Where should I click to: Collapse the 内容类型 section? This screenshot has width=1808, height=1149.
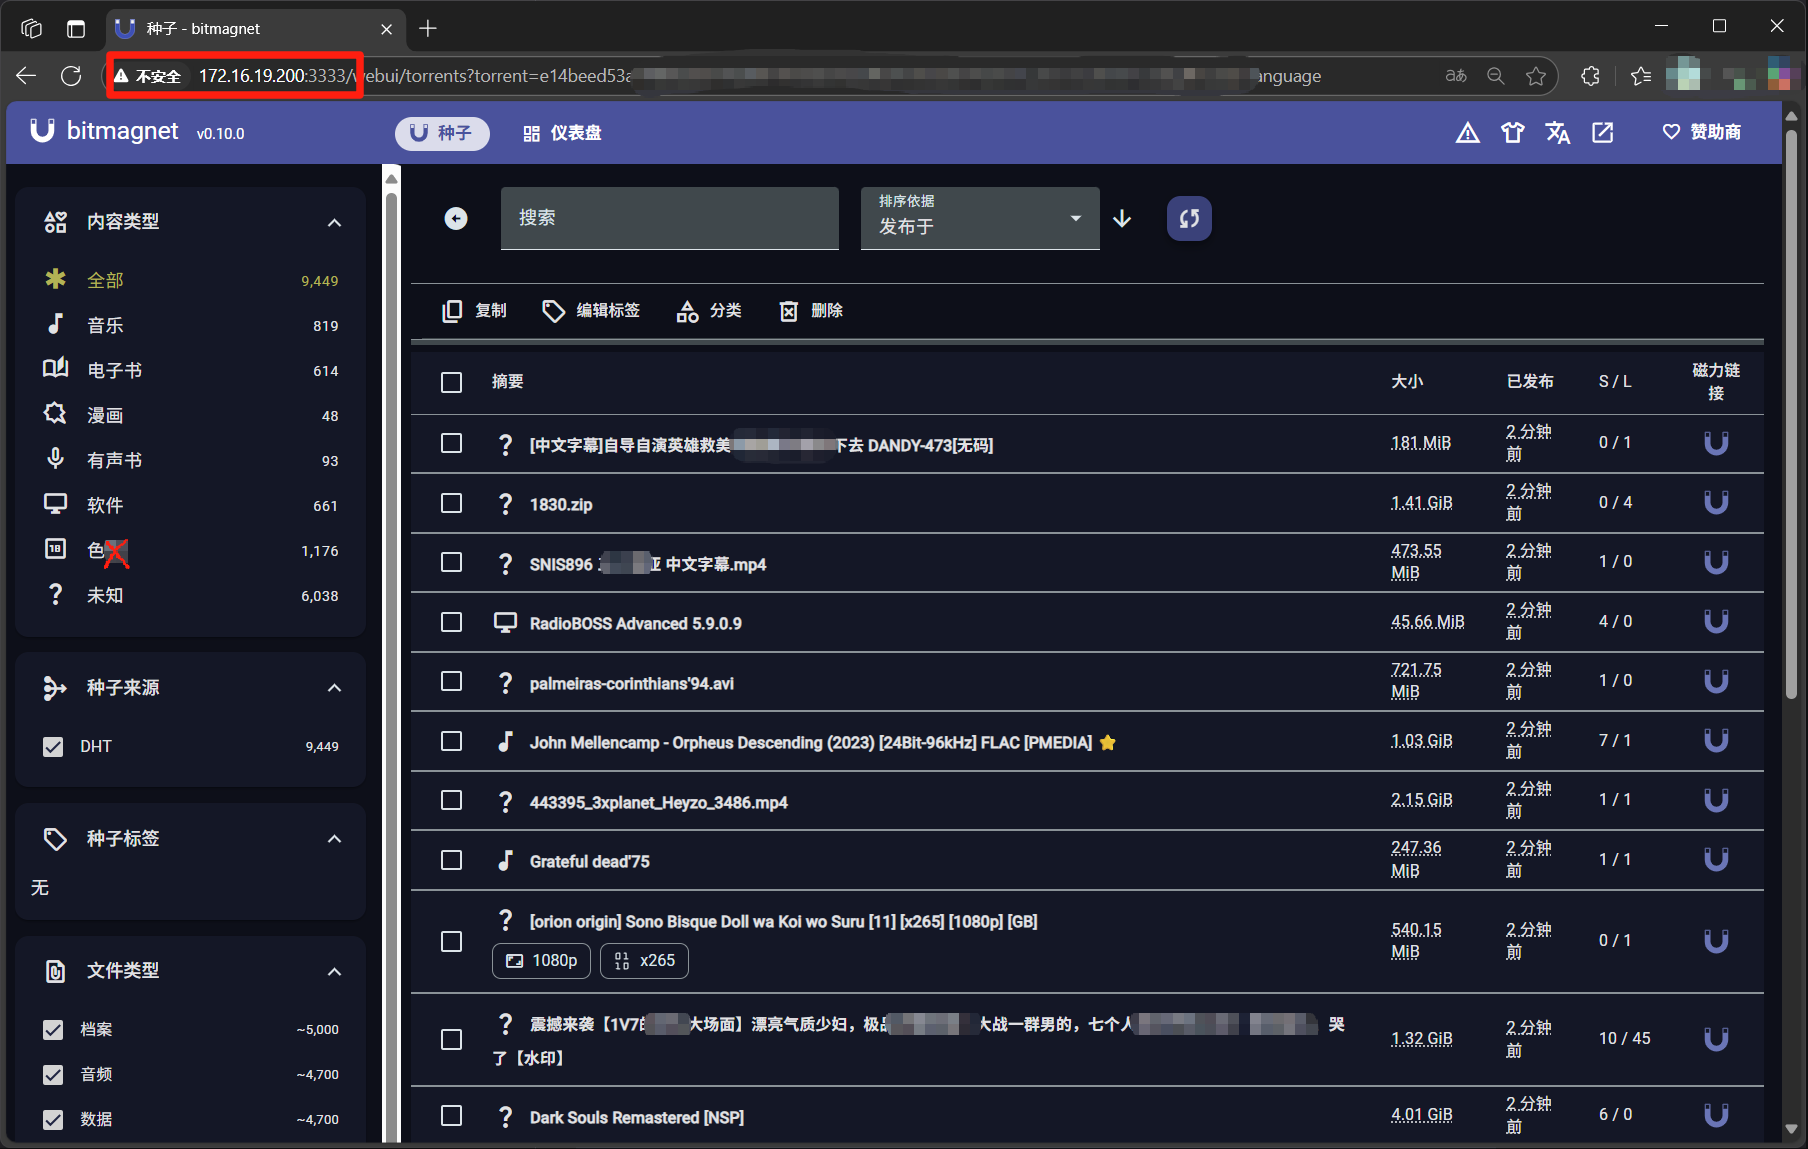[x=334, y=222]
